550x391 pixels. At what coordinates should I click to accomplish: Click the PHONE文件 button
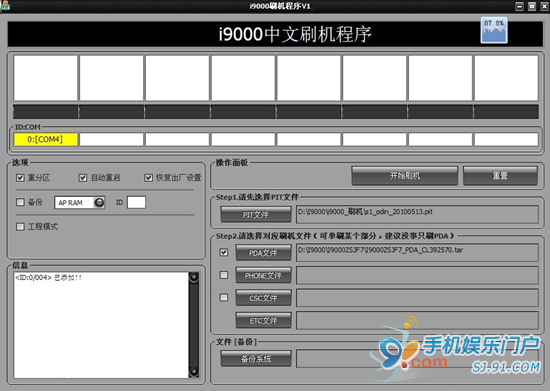click(x=263, y=275)
